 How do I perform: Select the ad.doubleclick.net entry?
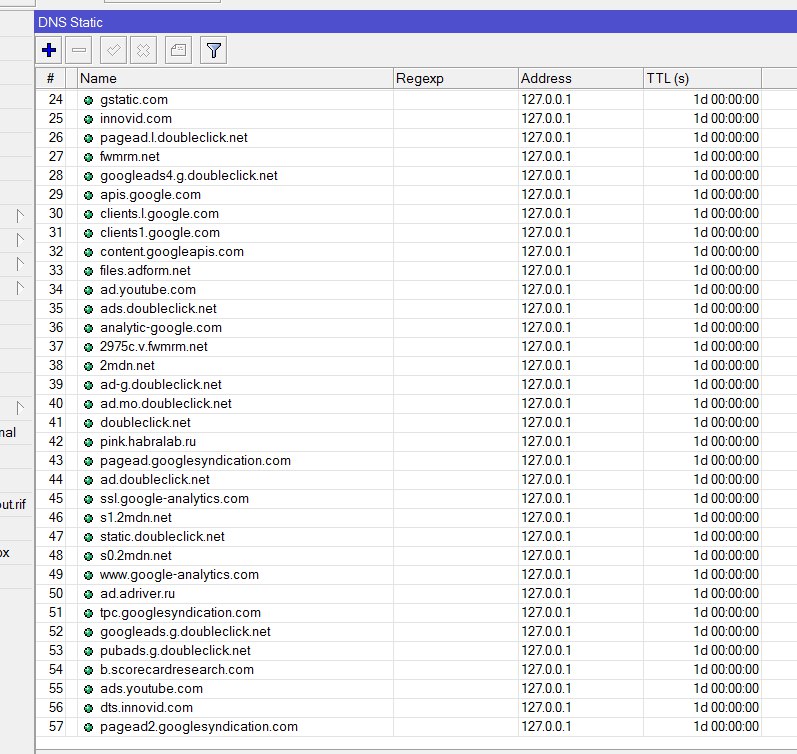(x=155, y=479)
